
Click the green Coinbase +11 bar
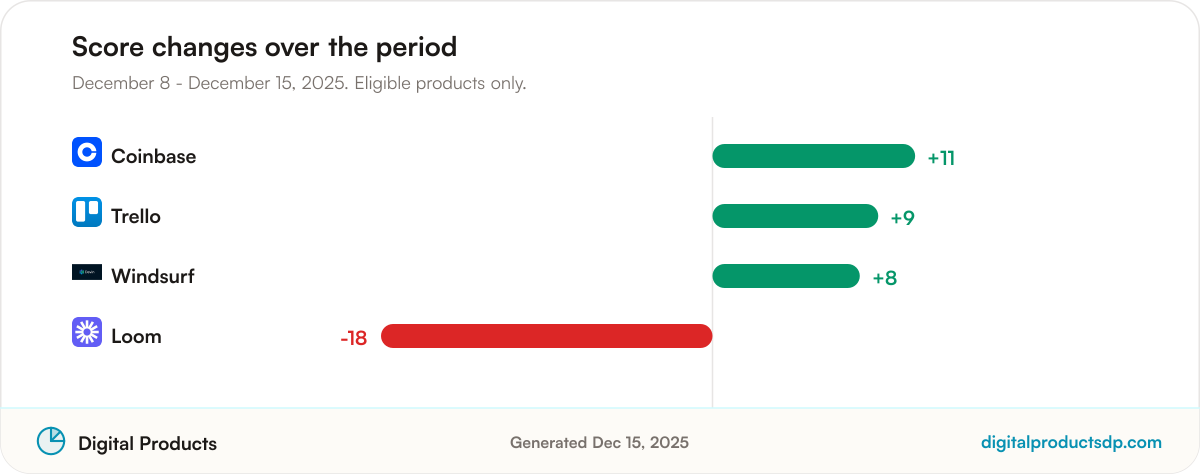[814, 156]
